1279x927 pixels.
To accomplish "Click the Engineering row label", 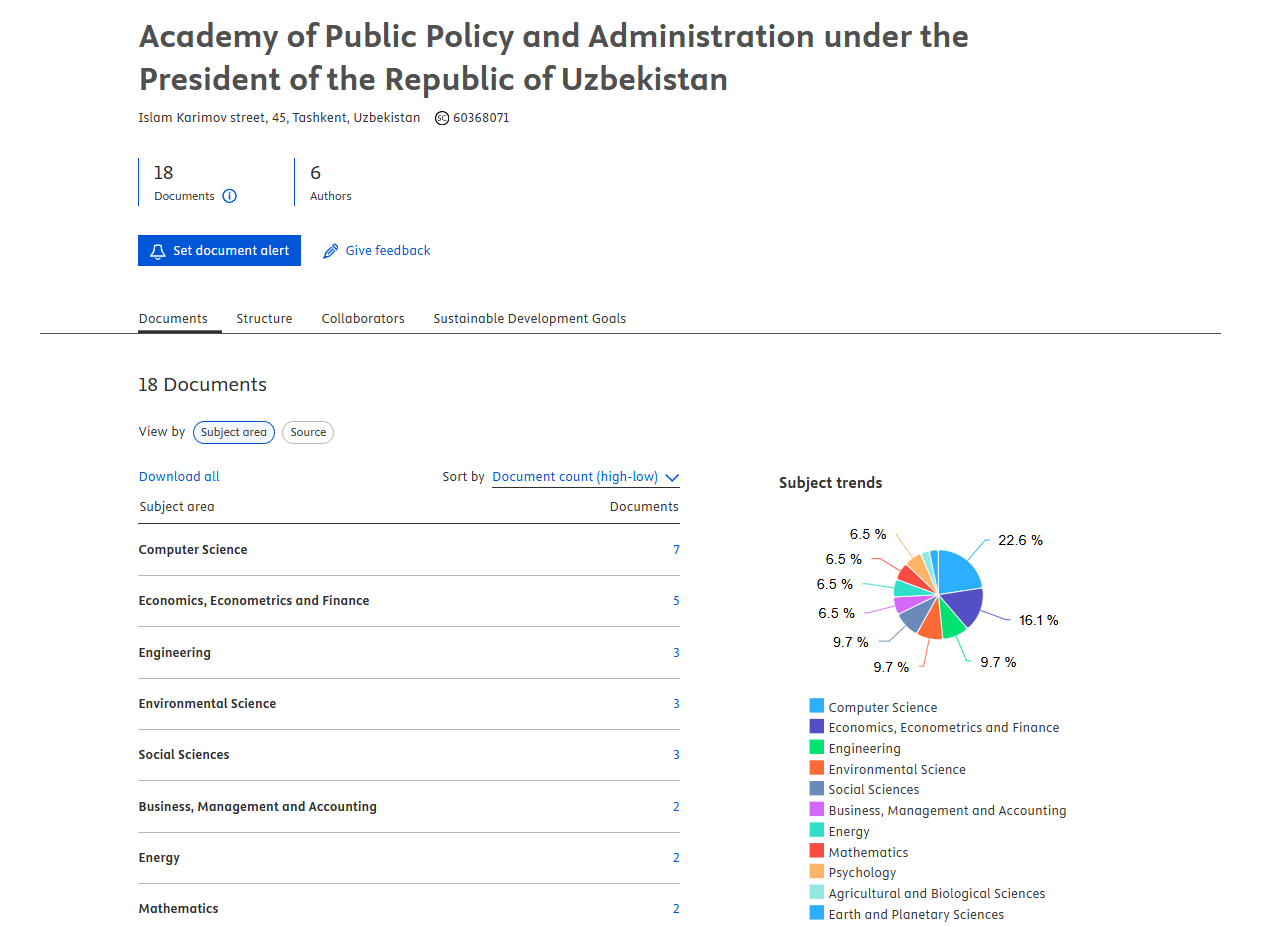I will (x=175, y=653).
